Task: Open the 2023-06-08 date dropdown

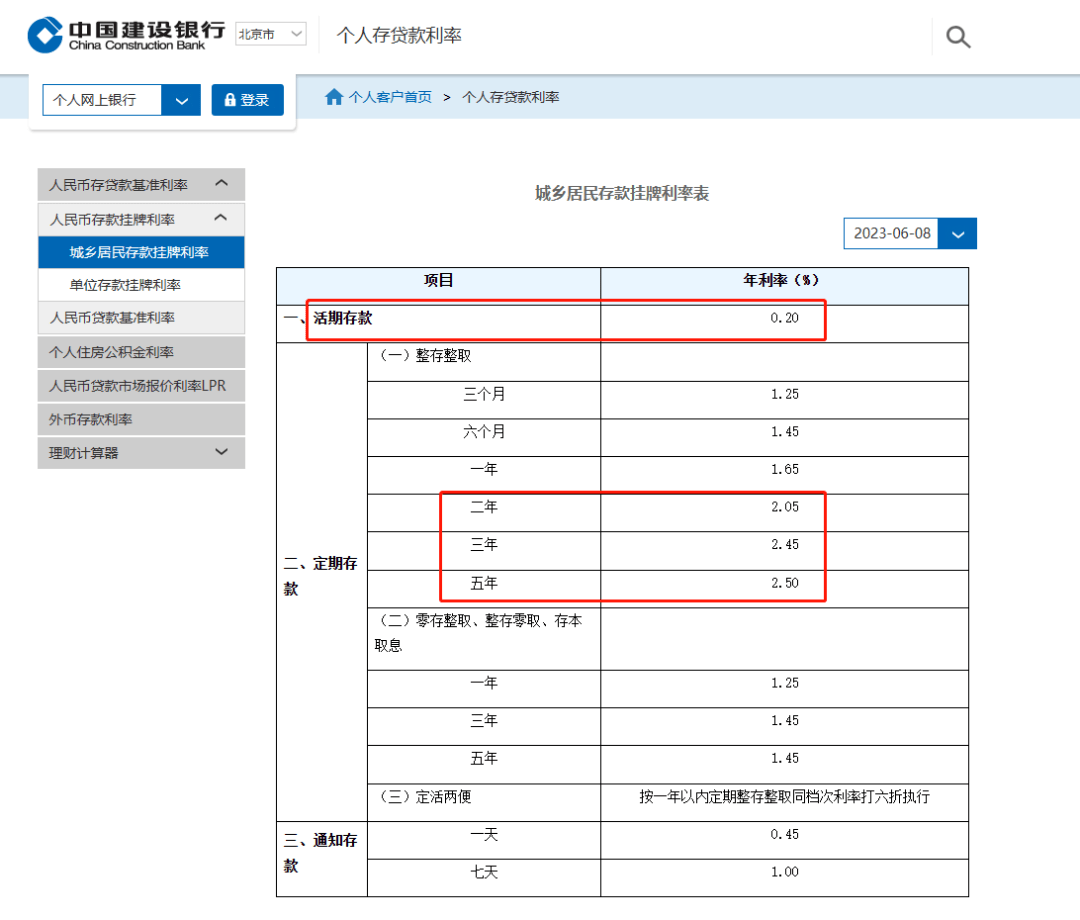Action: coord(957,233)
